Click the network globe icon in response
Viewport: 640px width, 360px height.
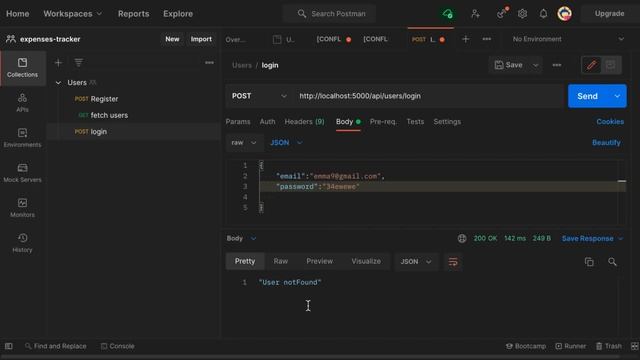[462, 238]
